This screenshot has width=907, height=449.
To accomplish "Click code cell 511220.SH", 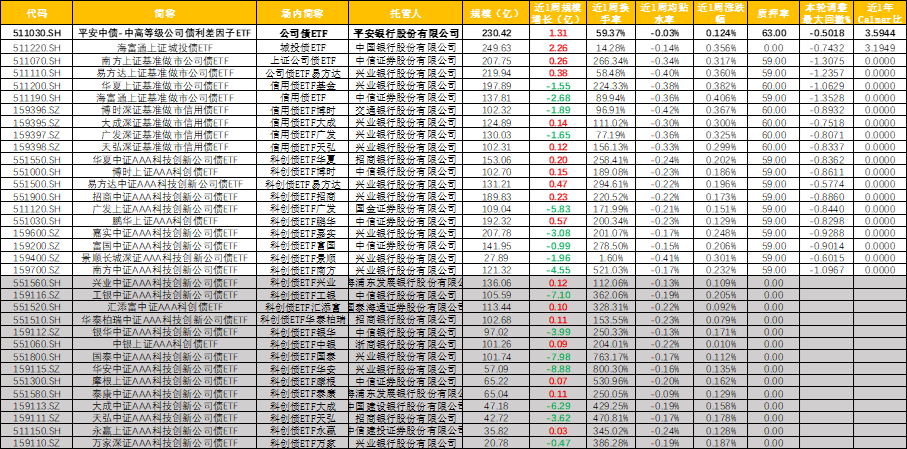I will point(36,47).
